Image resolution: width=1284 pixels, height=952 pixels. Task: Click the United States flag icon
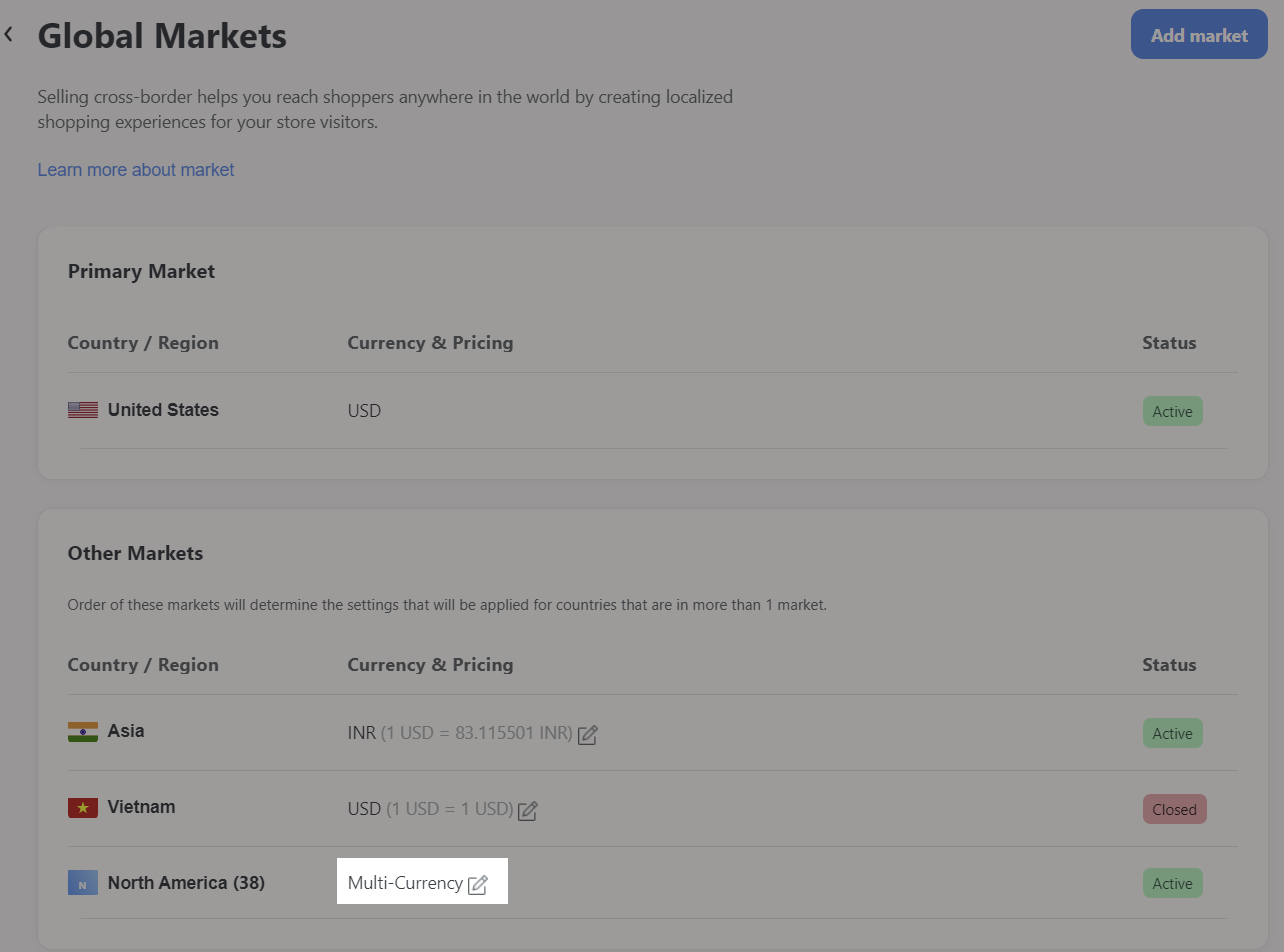tap(83, 410)
